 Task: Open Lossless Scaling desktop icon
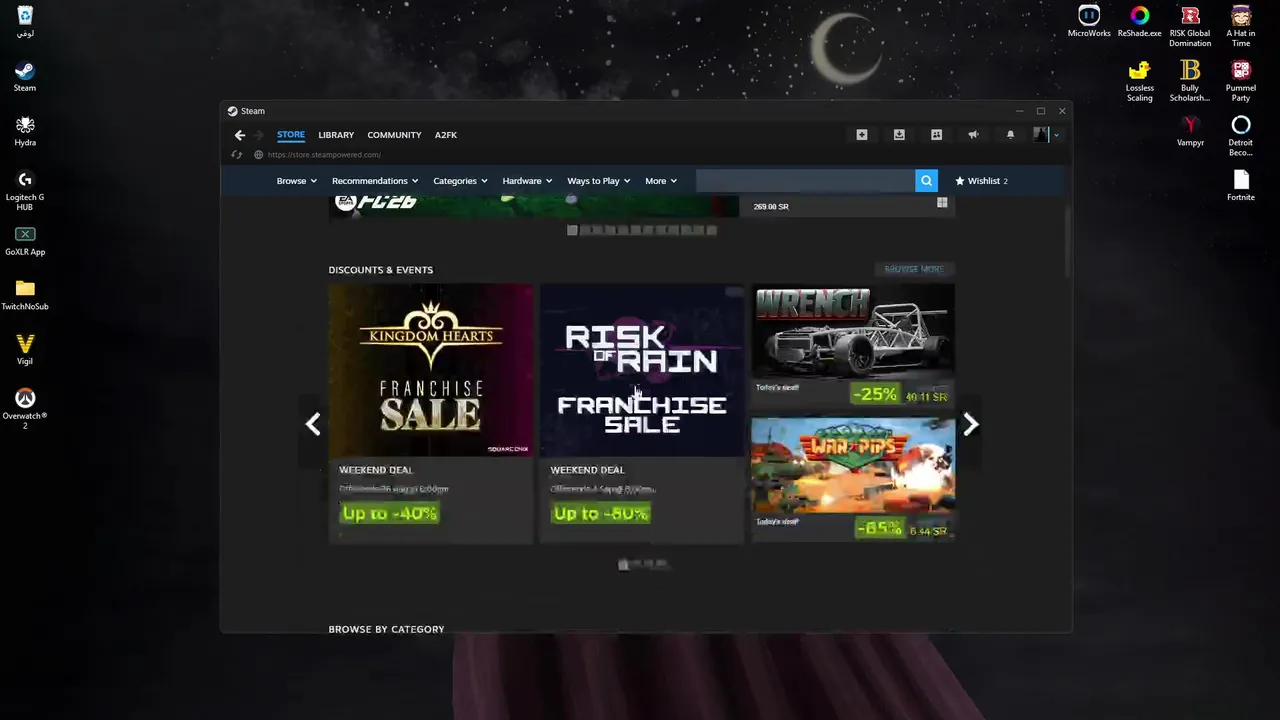[x=1140, y=81]
